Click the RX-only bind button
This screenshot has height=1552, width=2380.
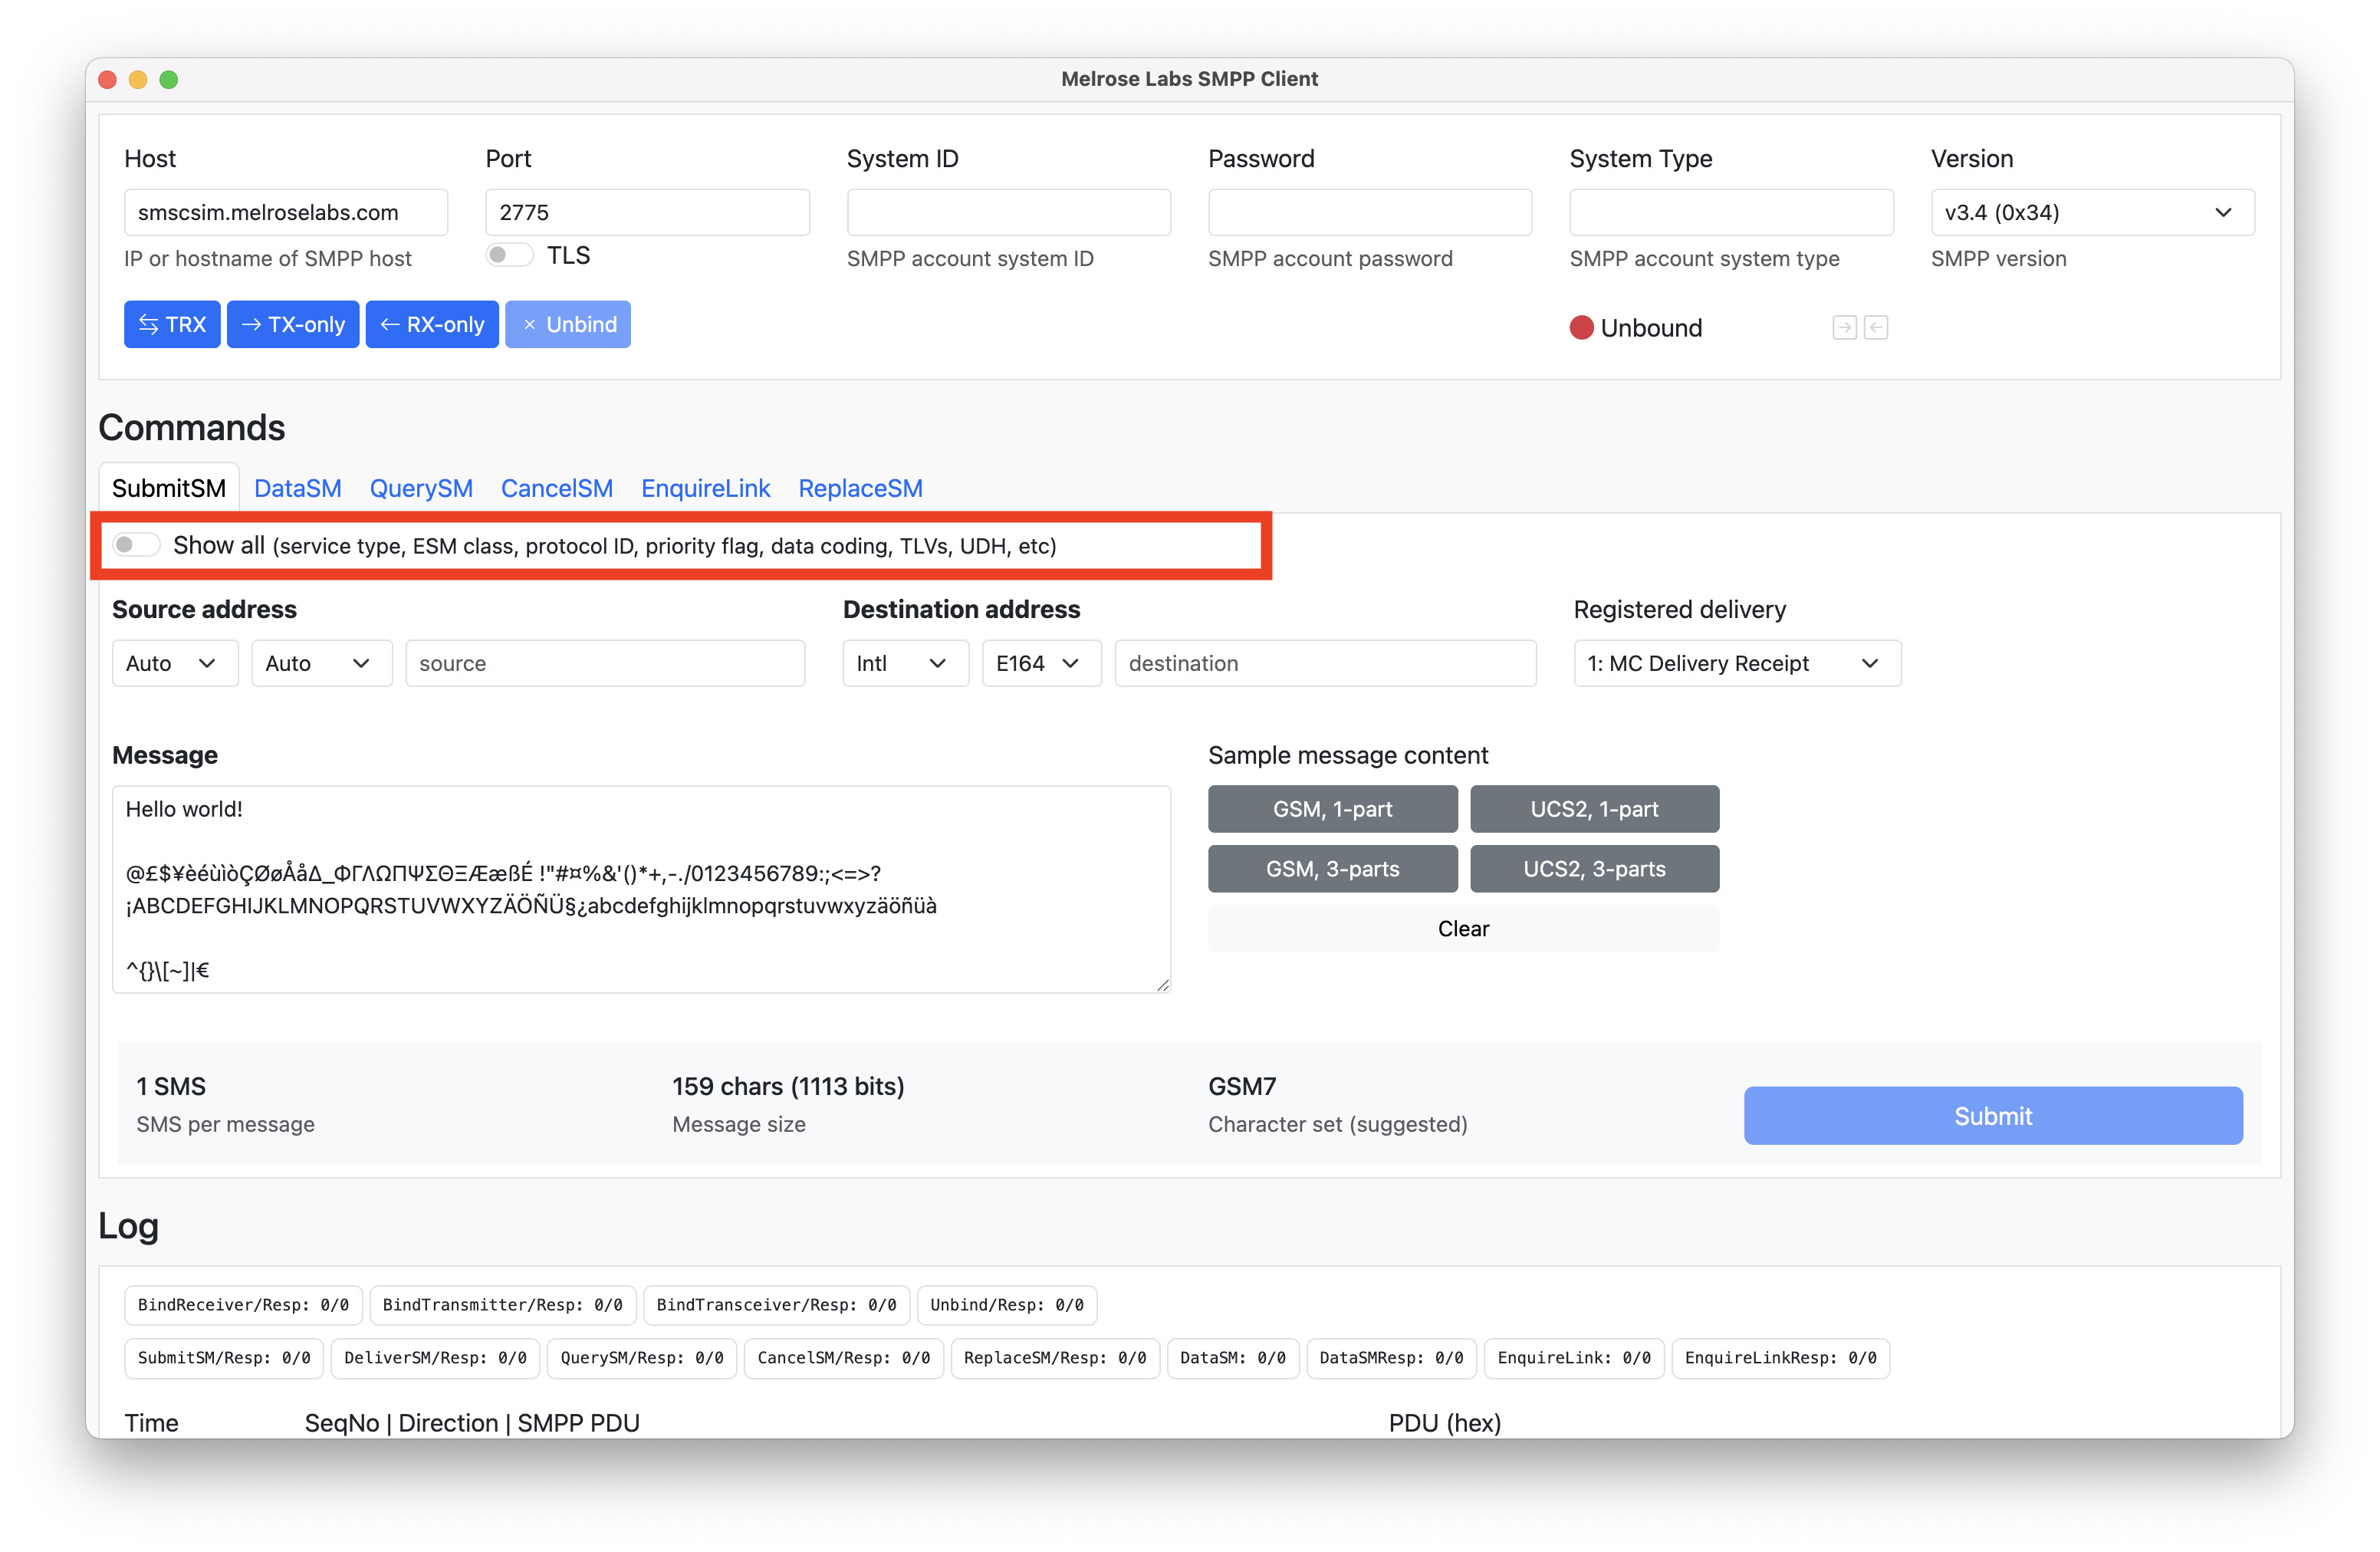pyautogui.click(x=432, y=324)
